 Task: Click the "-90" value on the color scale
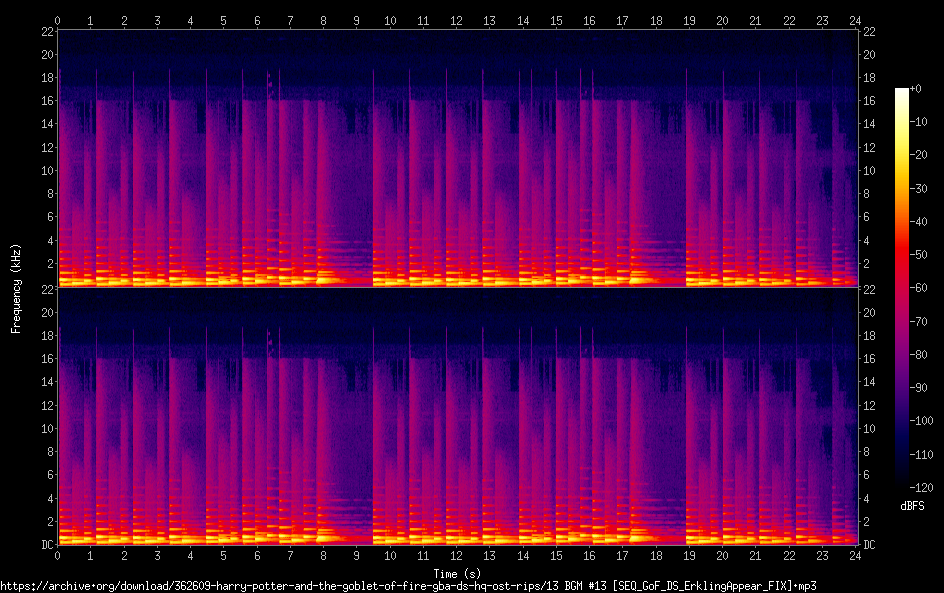tap(919, 388)
